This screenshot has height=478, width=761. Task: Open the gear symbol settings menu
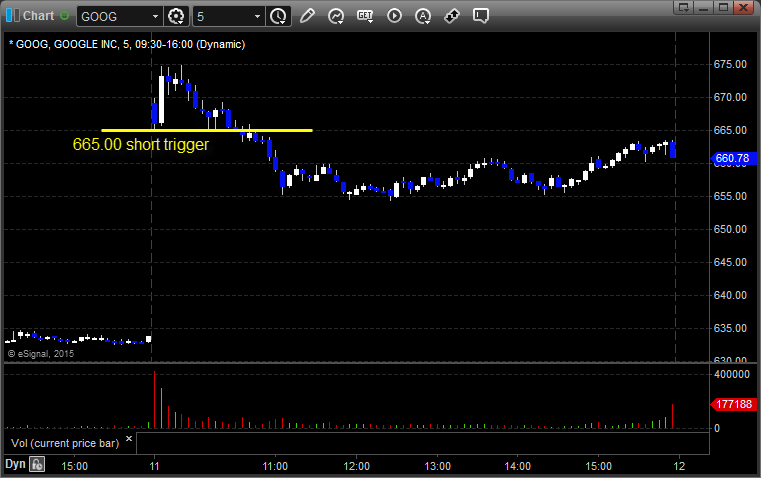[x=176, y=16]
